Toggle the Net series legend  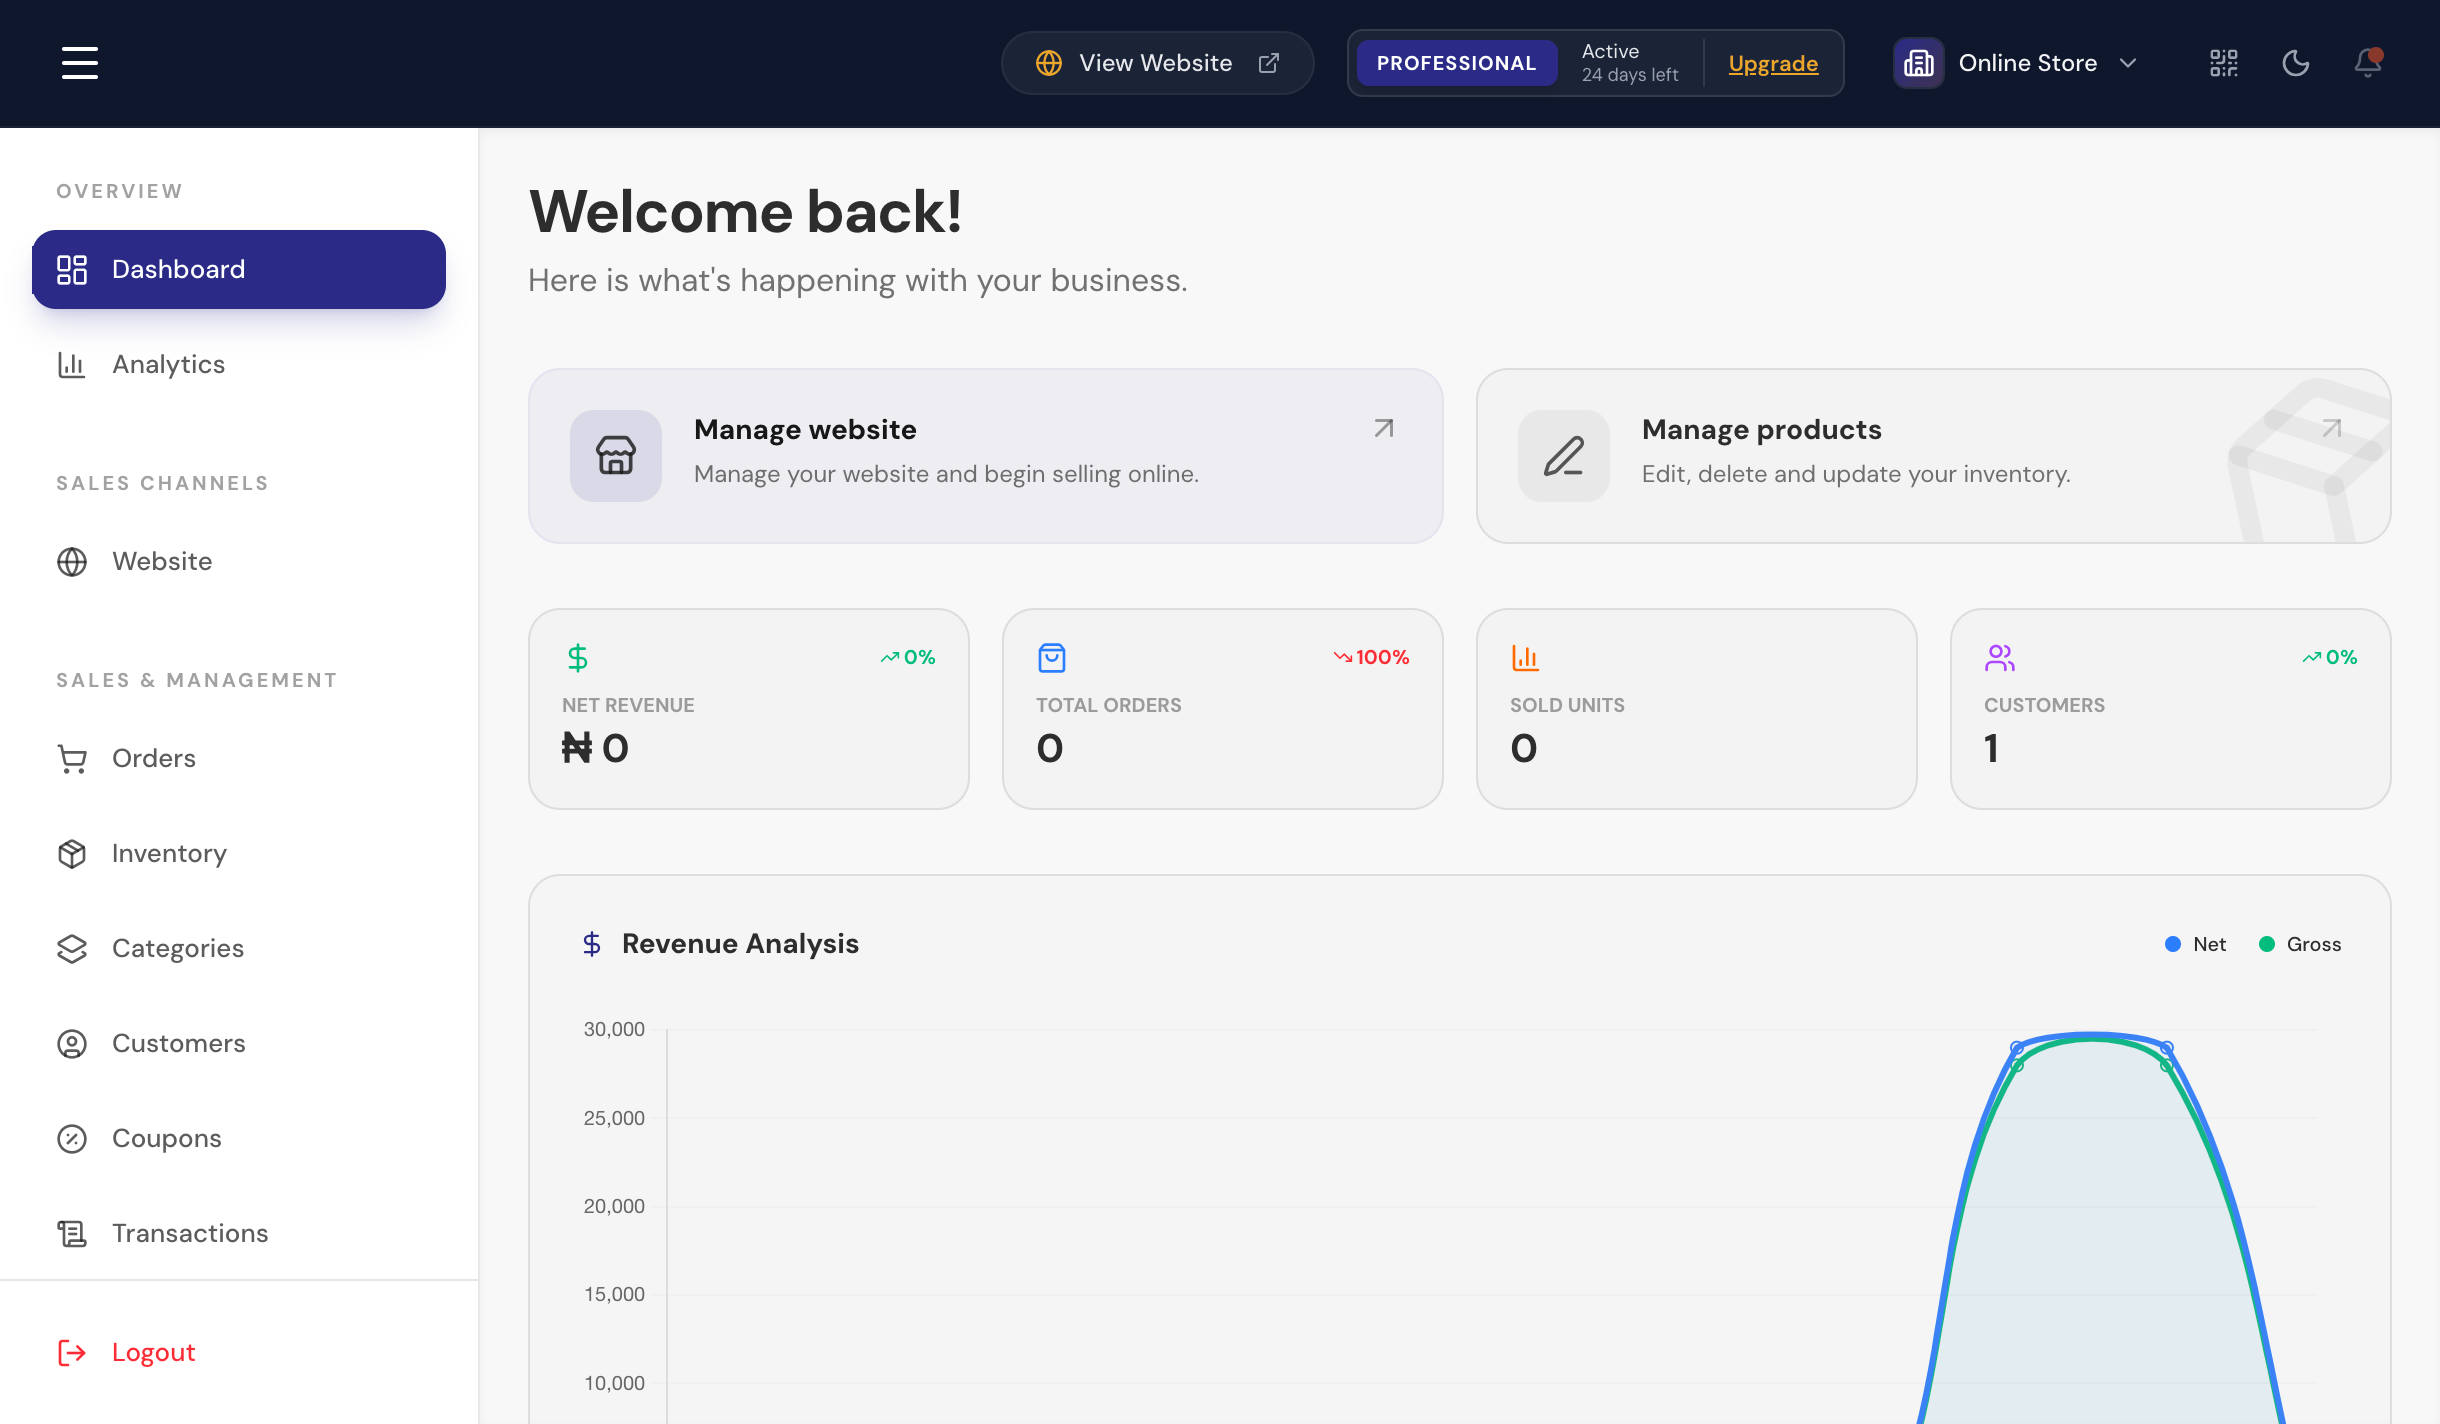[2195, 944]
